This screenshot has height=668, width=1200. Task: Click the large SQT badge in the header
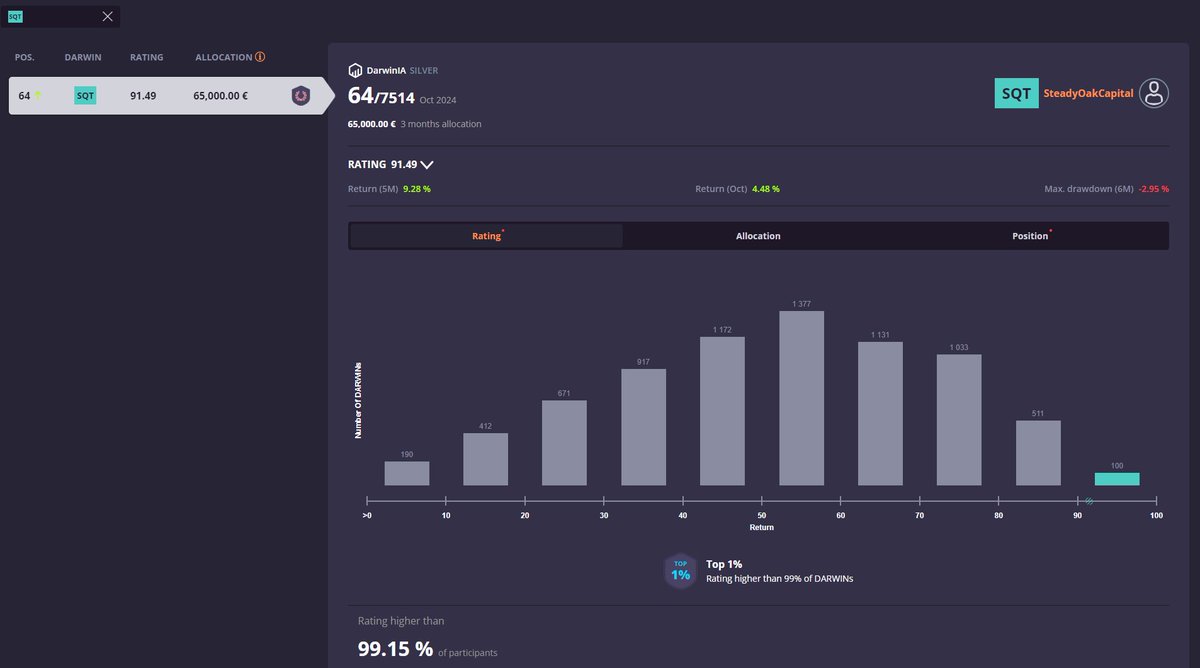pos(1016,93)
